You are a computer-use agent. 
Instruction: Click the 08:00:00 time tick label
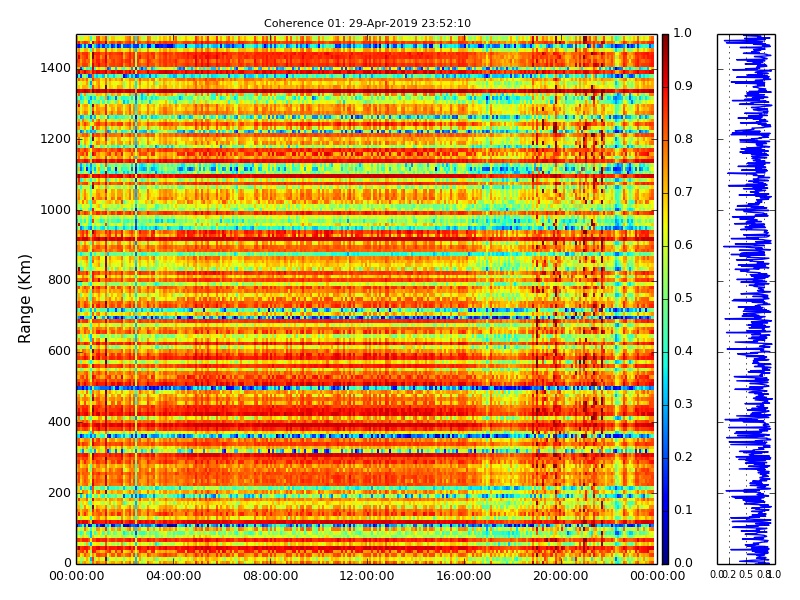coord(270,576)
